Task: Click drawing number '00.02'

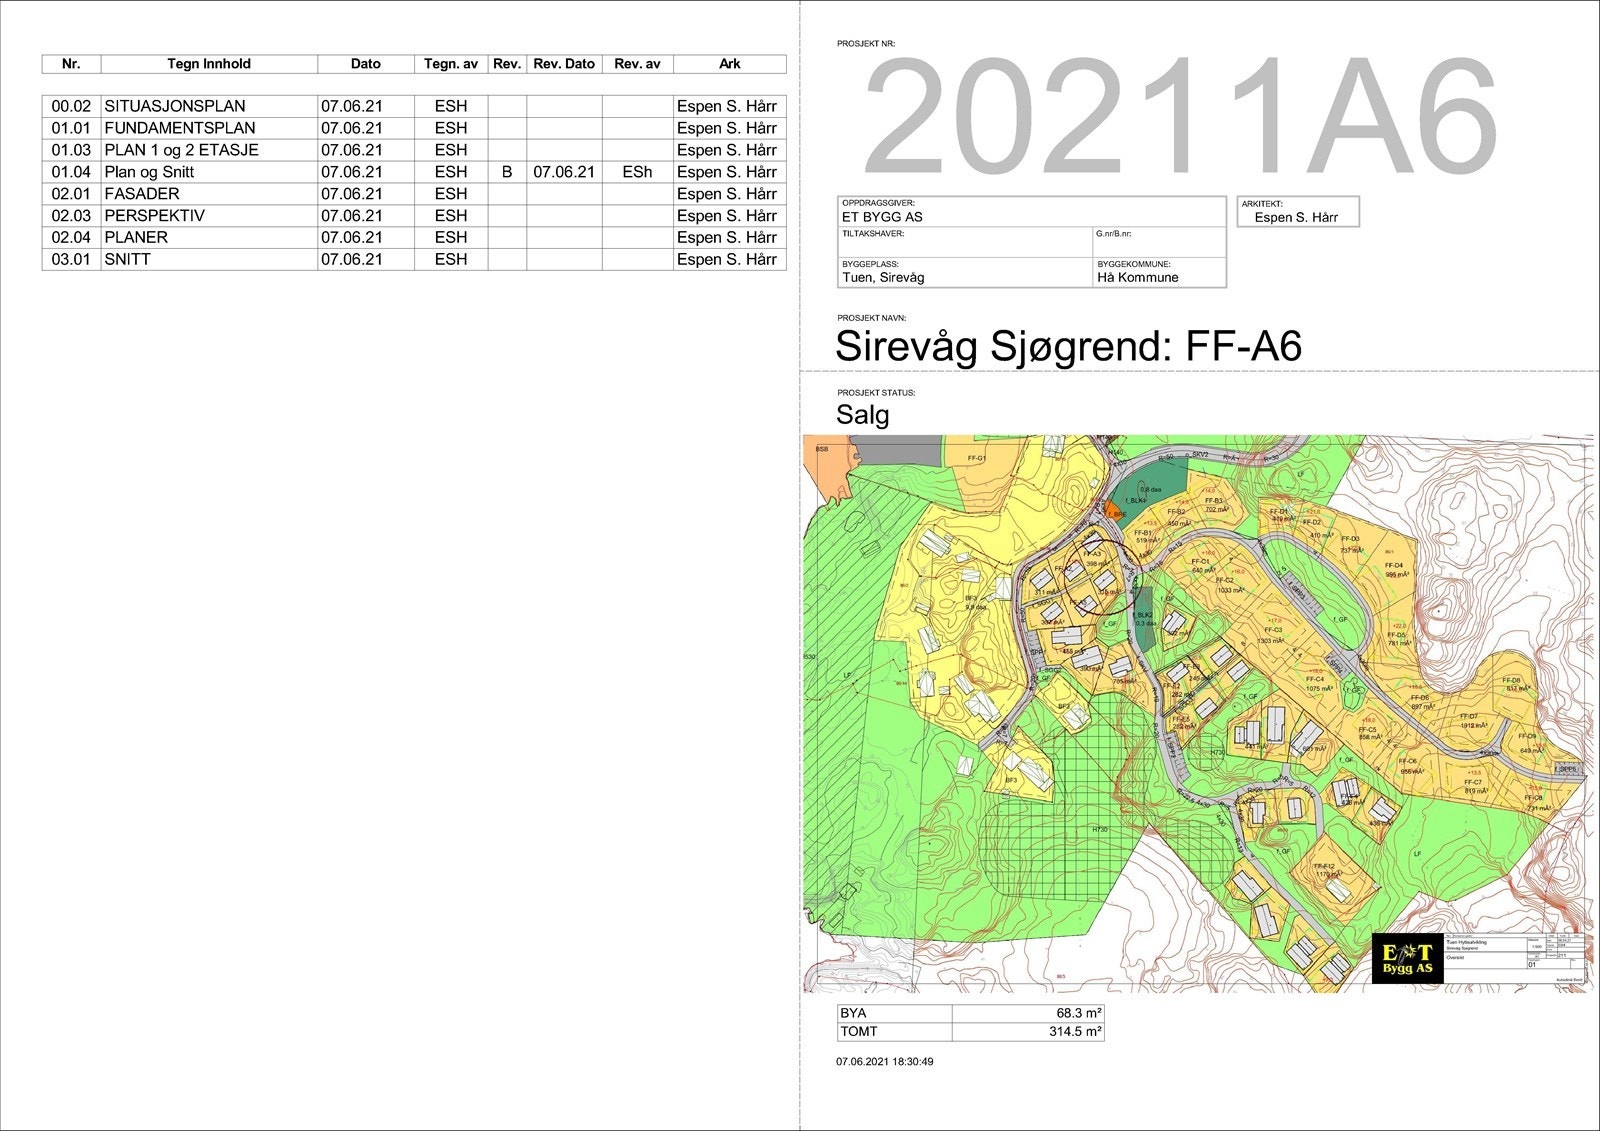Action: tap(71, 106)
